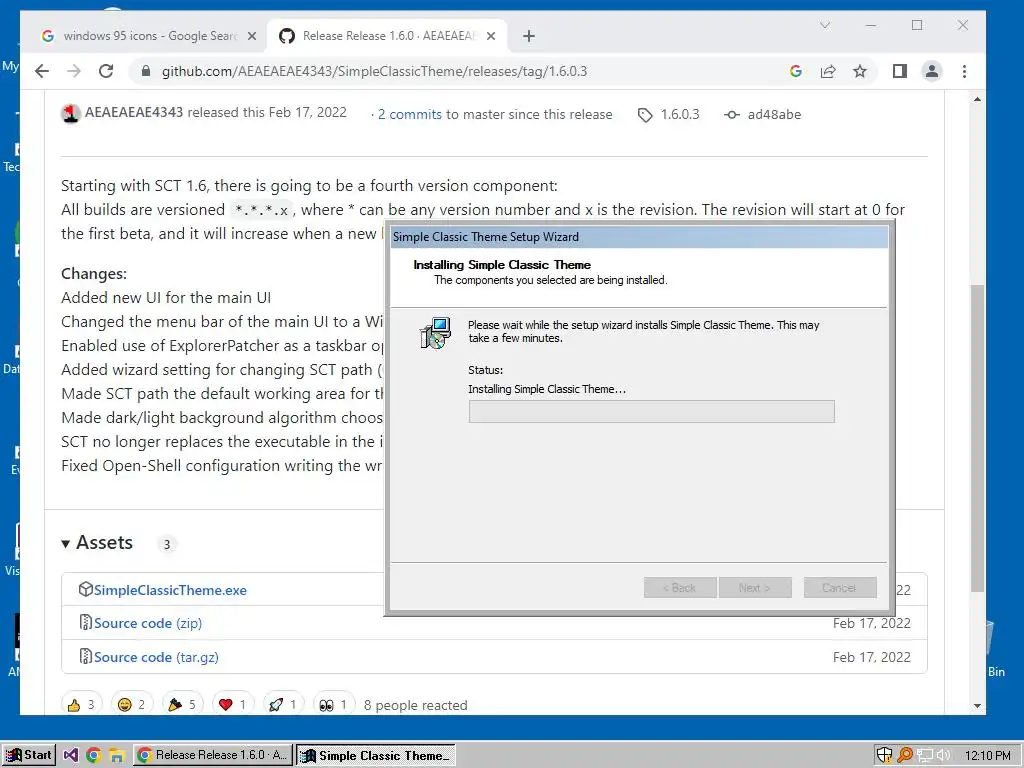Viewport: 1024px width, 768px height.
Task: Click the orange magnifier tray icon
Action: coord(904,755)
